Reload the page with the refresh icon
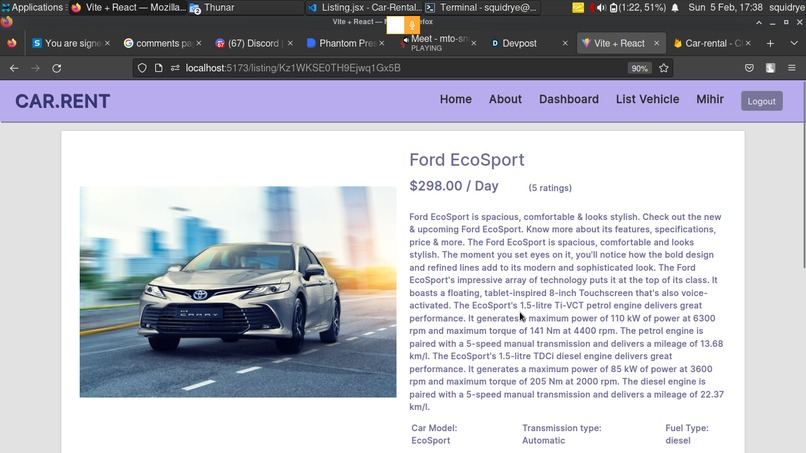Image resolution: width=806 pixels, height=453 pixels. 57,68
